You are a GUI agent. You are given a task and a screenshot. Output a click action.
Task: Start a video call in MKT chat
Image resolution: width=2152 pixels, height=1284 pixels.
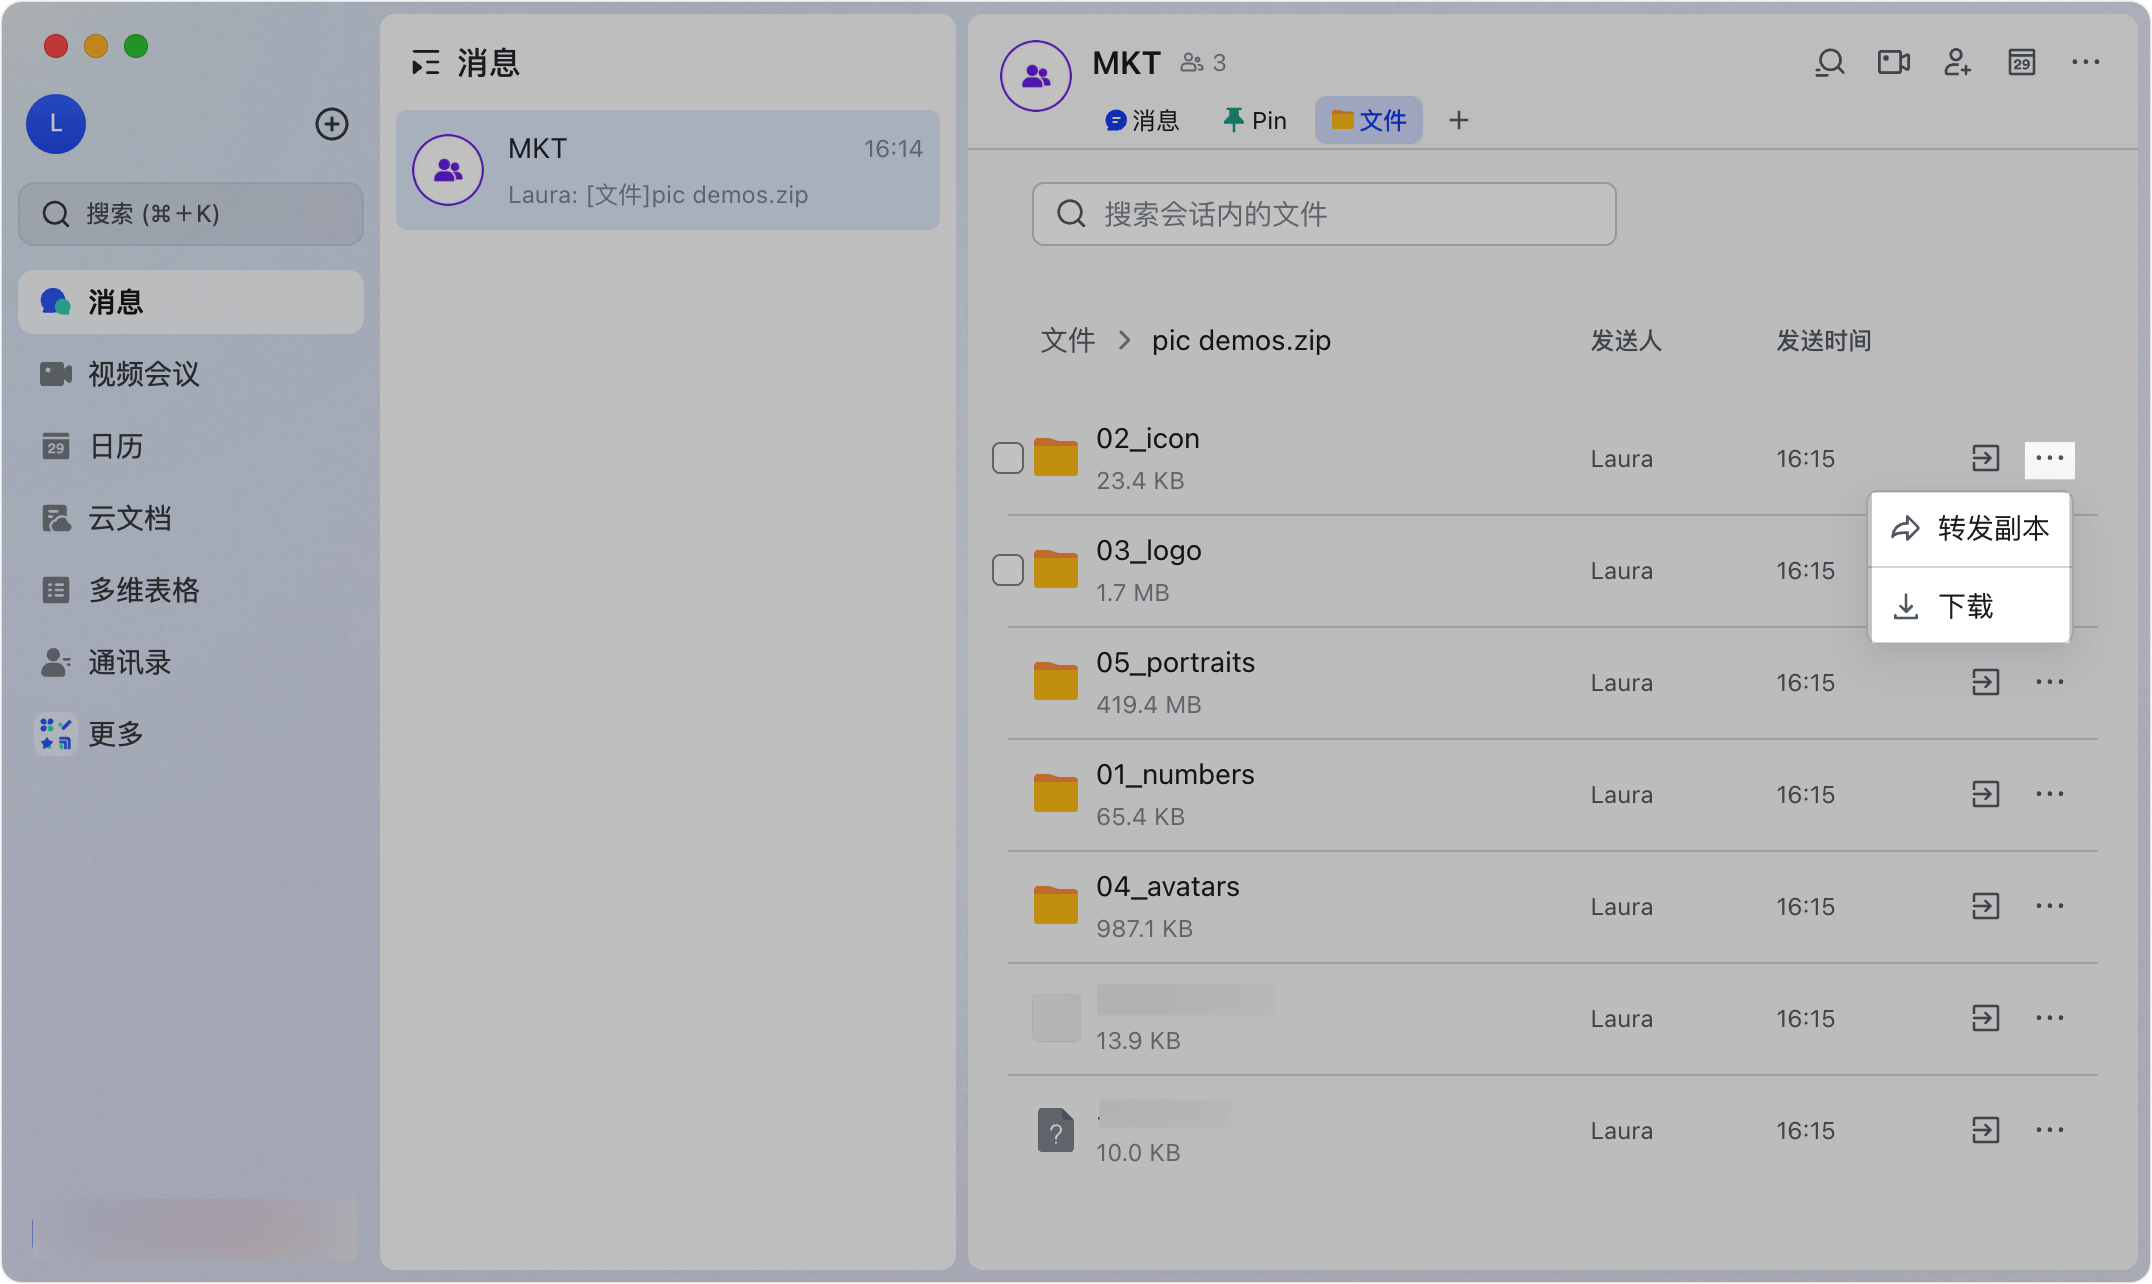1893,63
